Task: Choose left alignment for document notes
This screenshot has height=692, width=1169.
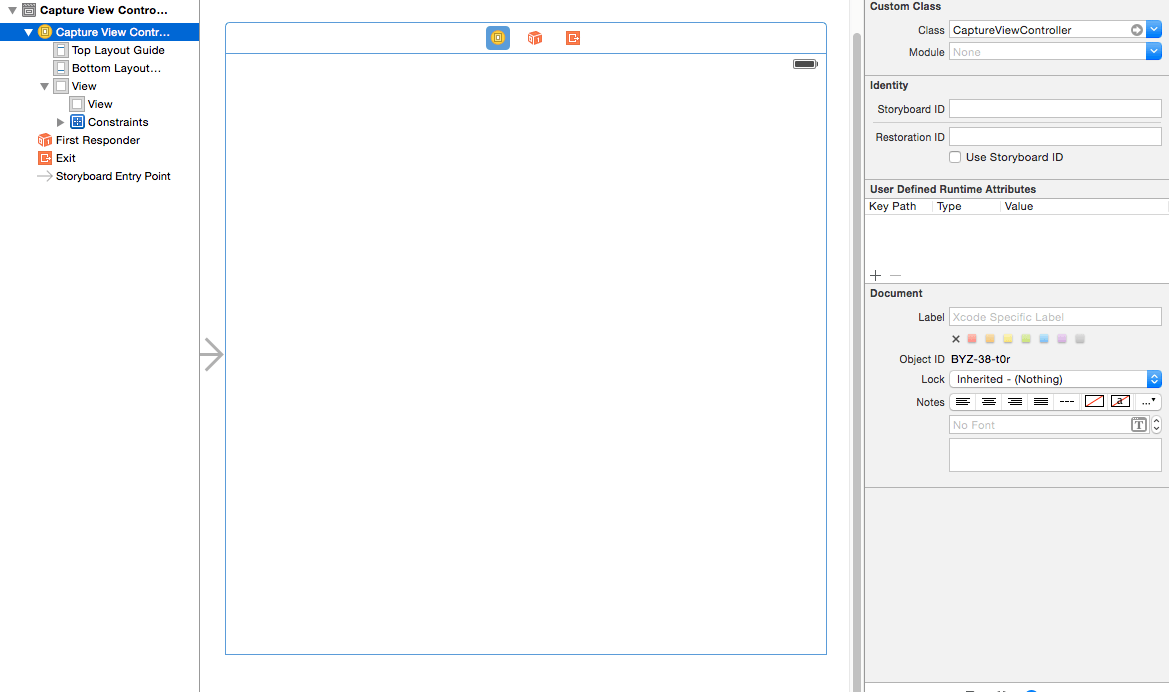Action: 962,401
